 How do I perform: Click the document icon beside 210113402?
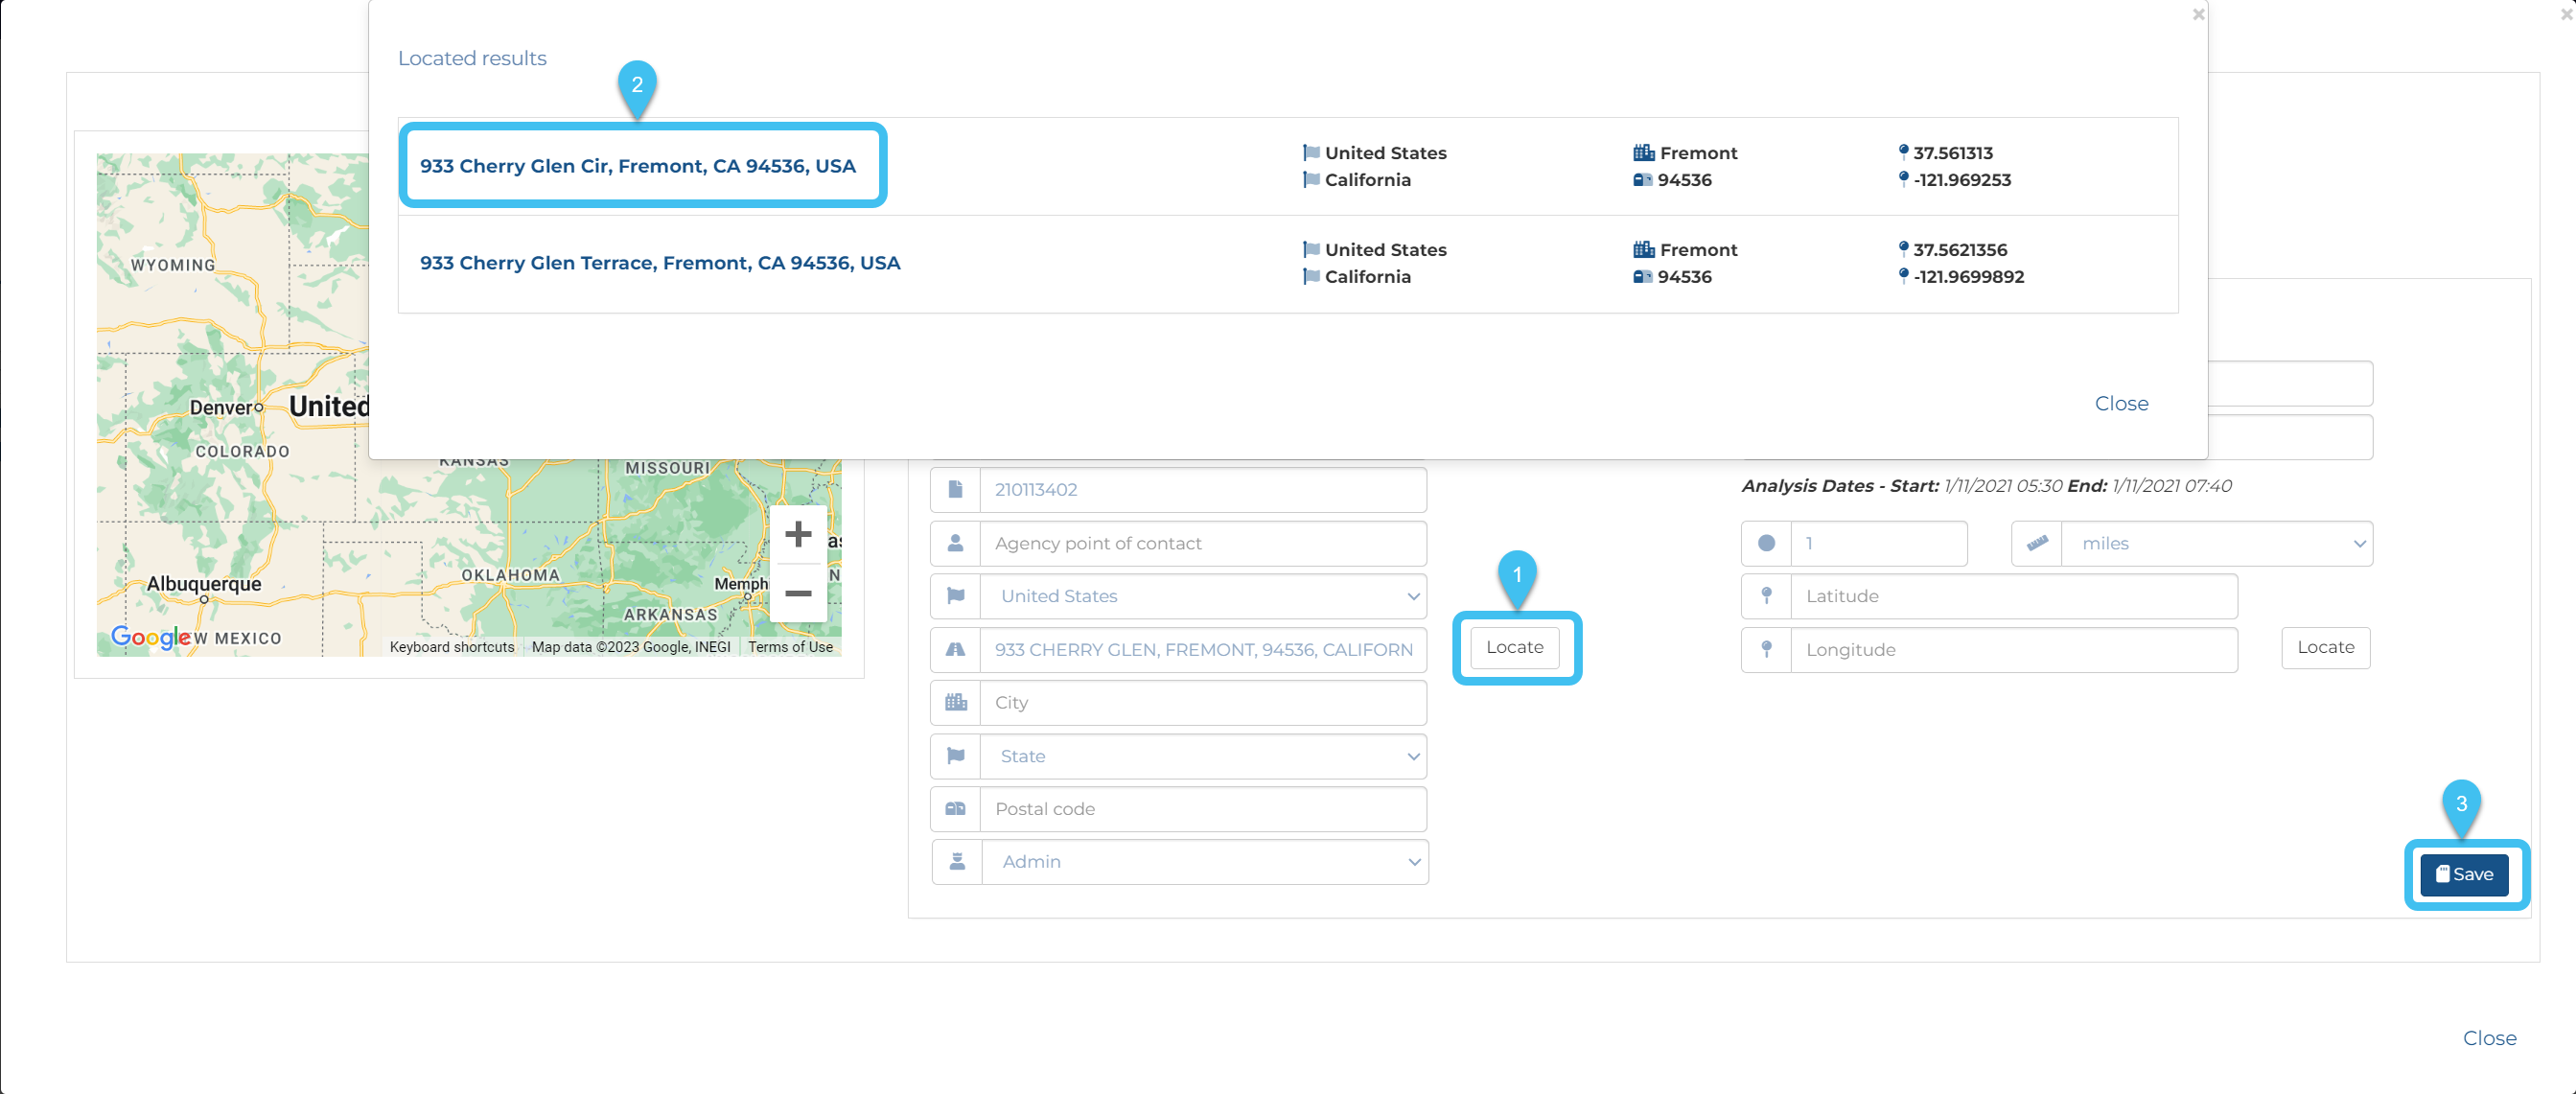(x=955, y=489)
